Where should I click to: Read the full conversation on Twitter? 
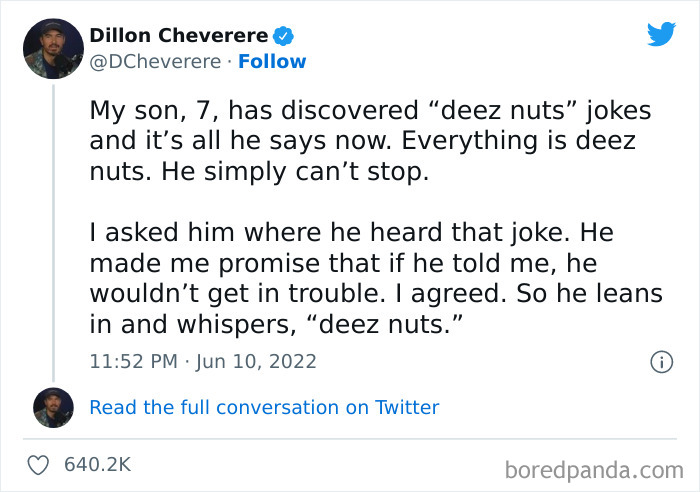point(264,407)
